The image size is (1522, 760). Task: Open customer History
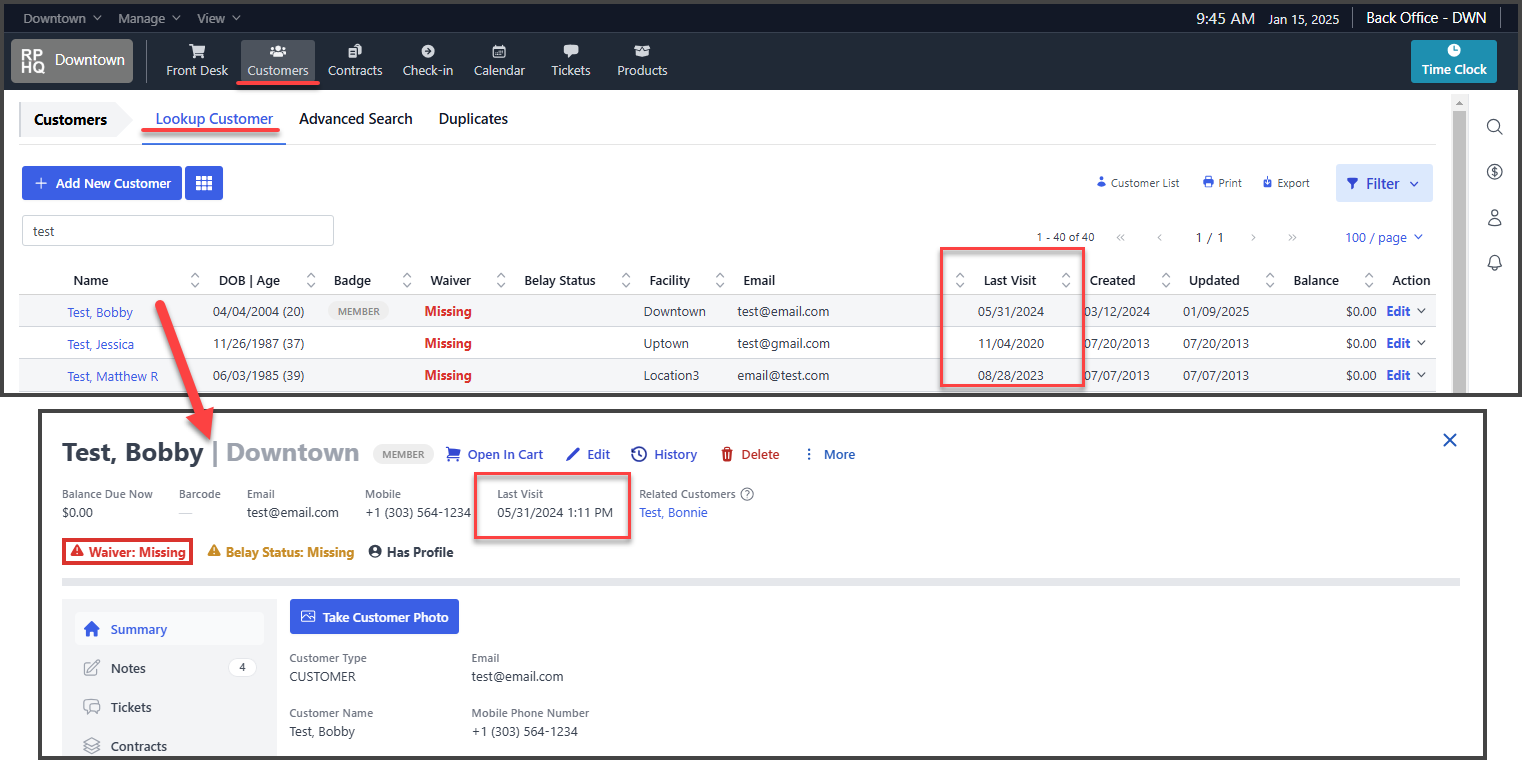coord(664,454)
